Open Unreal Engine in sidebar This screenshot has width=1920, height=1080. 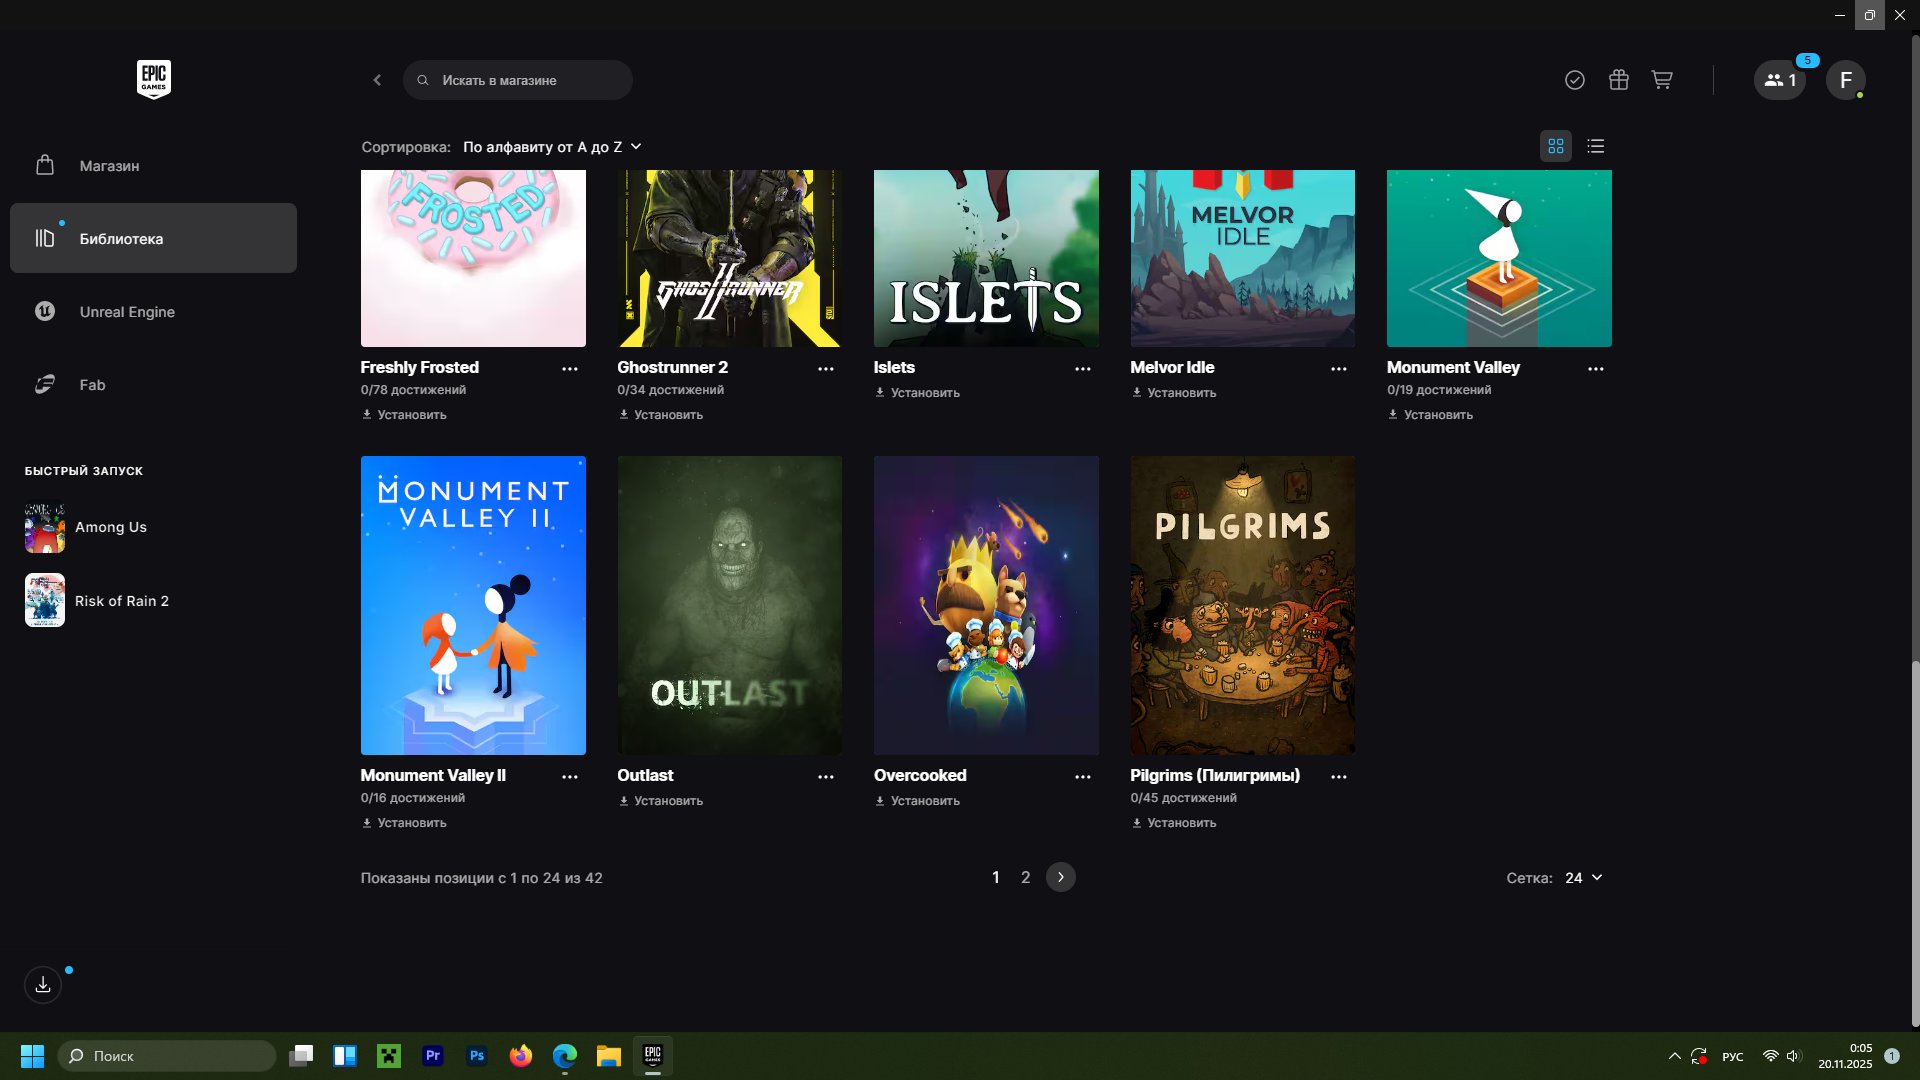click(x=127, y=312)
